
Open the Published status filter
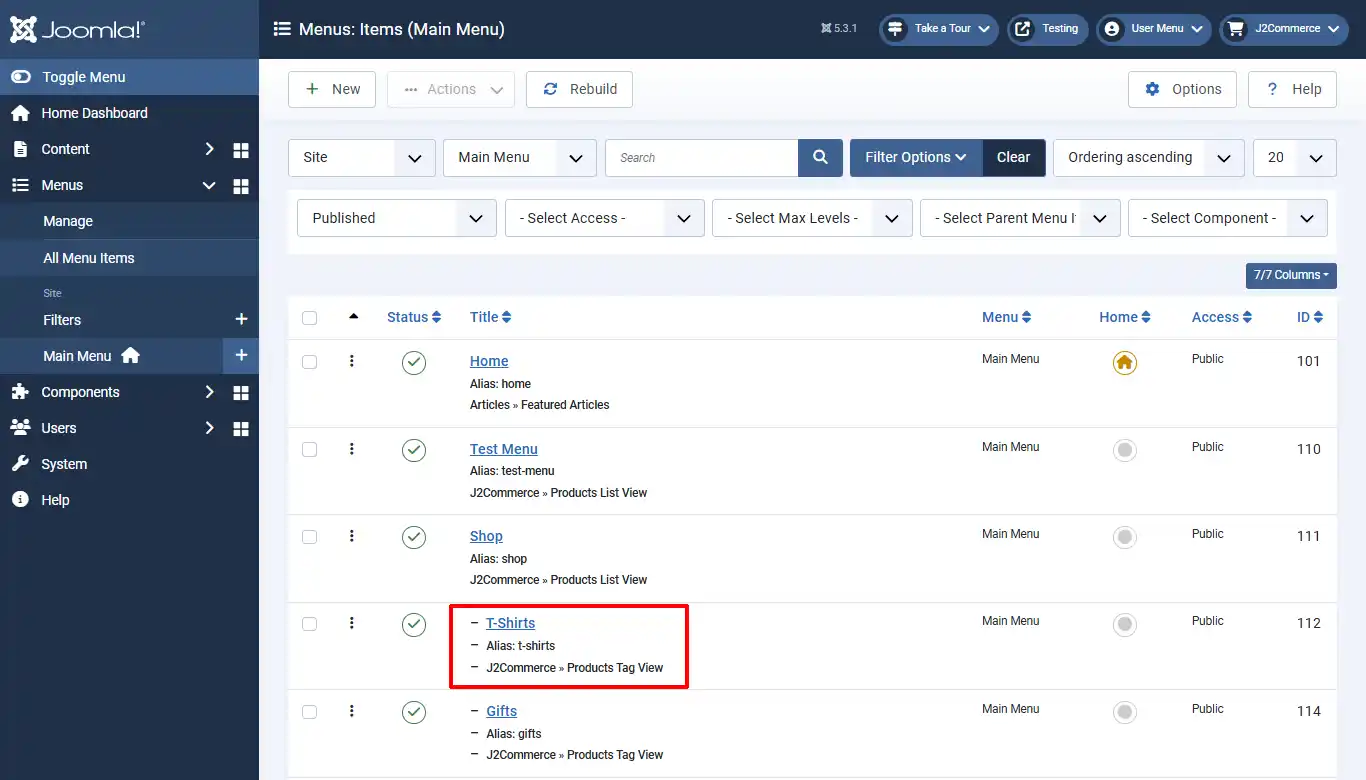pyautogui.click(x=397, y=218)
